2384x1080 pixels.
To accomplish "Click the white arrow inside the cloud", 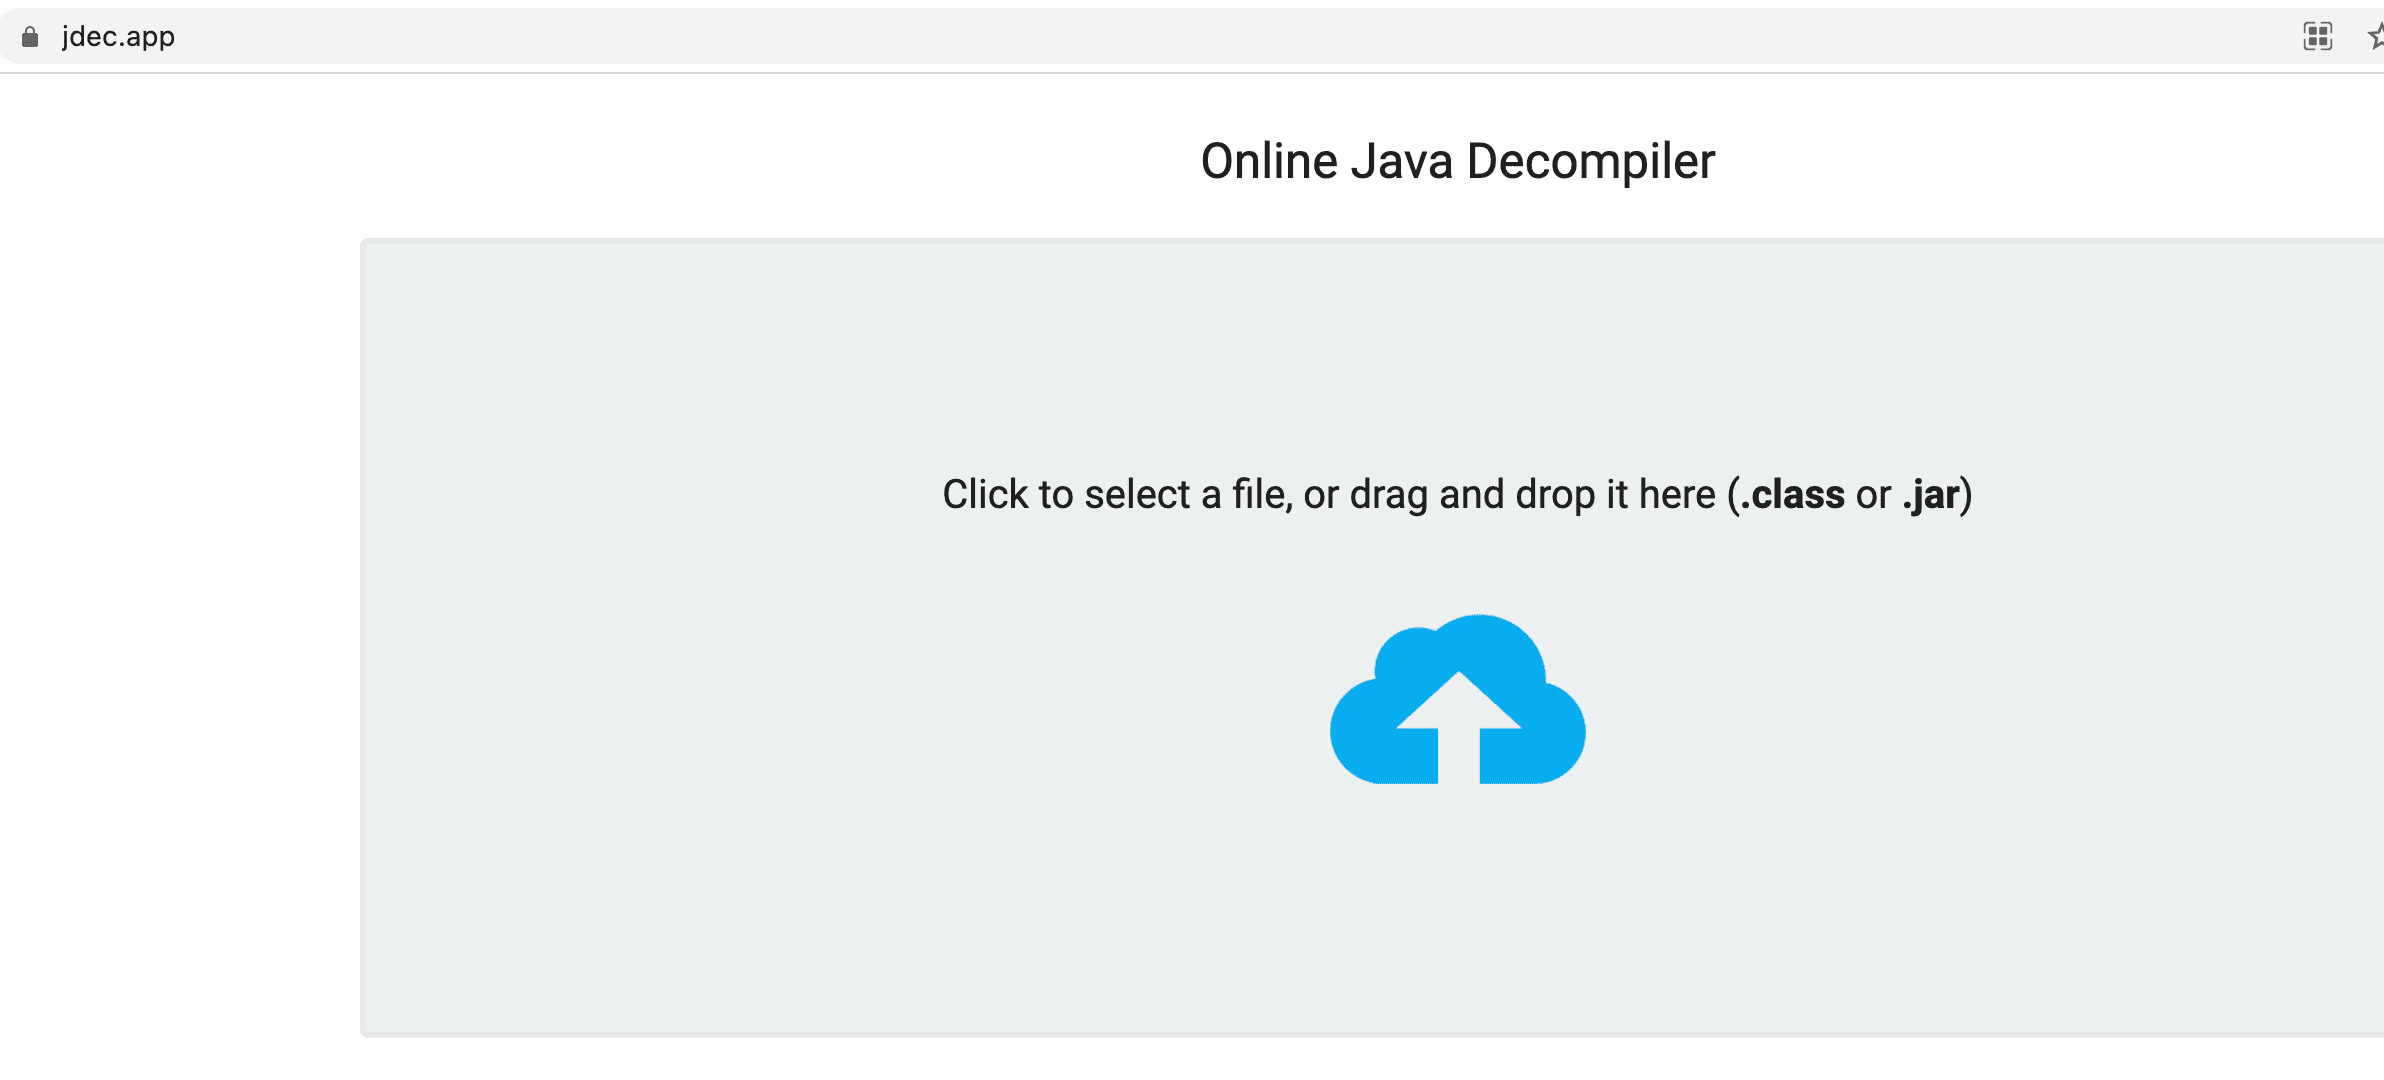I will pyautogui.click(x=1458, y=722).
